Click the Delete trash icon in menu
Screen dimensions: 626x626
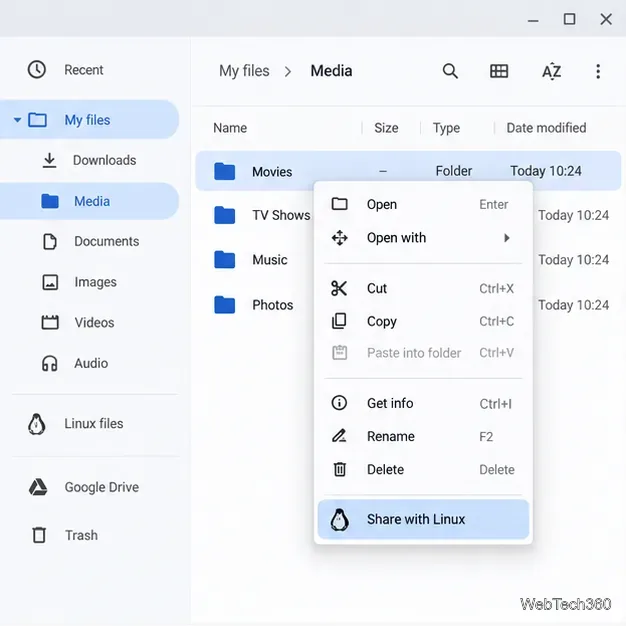(x=339, y=469)
